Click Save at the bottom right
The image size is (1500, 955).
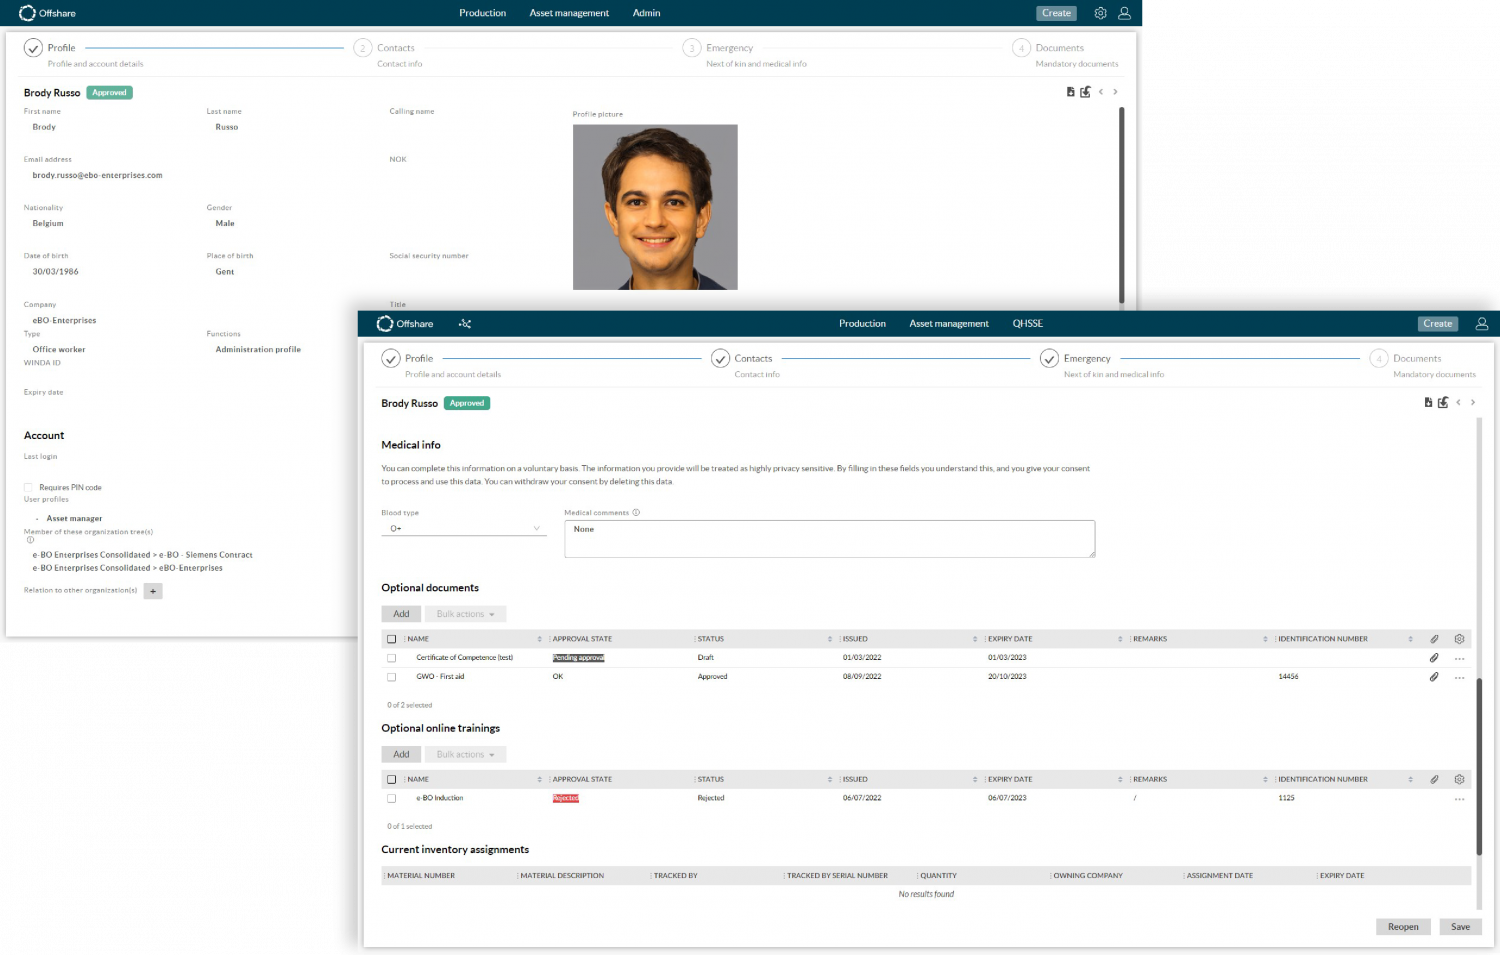click(1460, 927)
